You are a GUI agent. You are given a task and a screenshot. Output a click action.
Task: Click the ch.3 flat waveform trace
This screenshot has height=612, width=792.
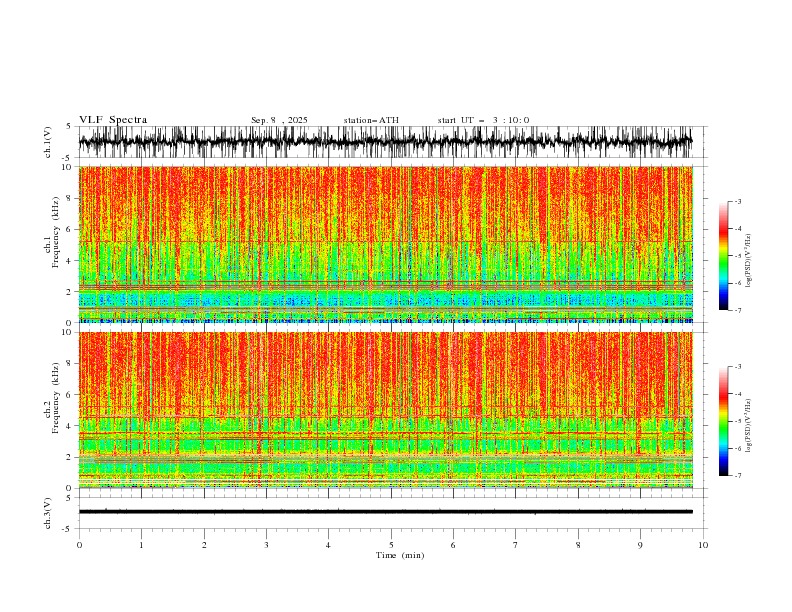385,512
